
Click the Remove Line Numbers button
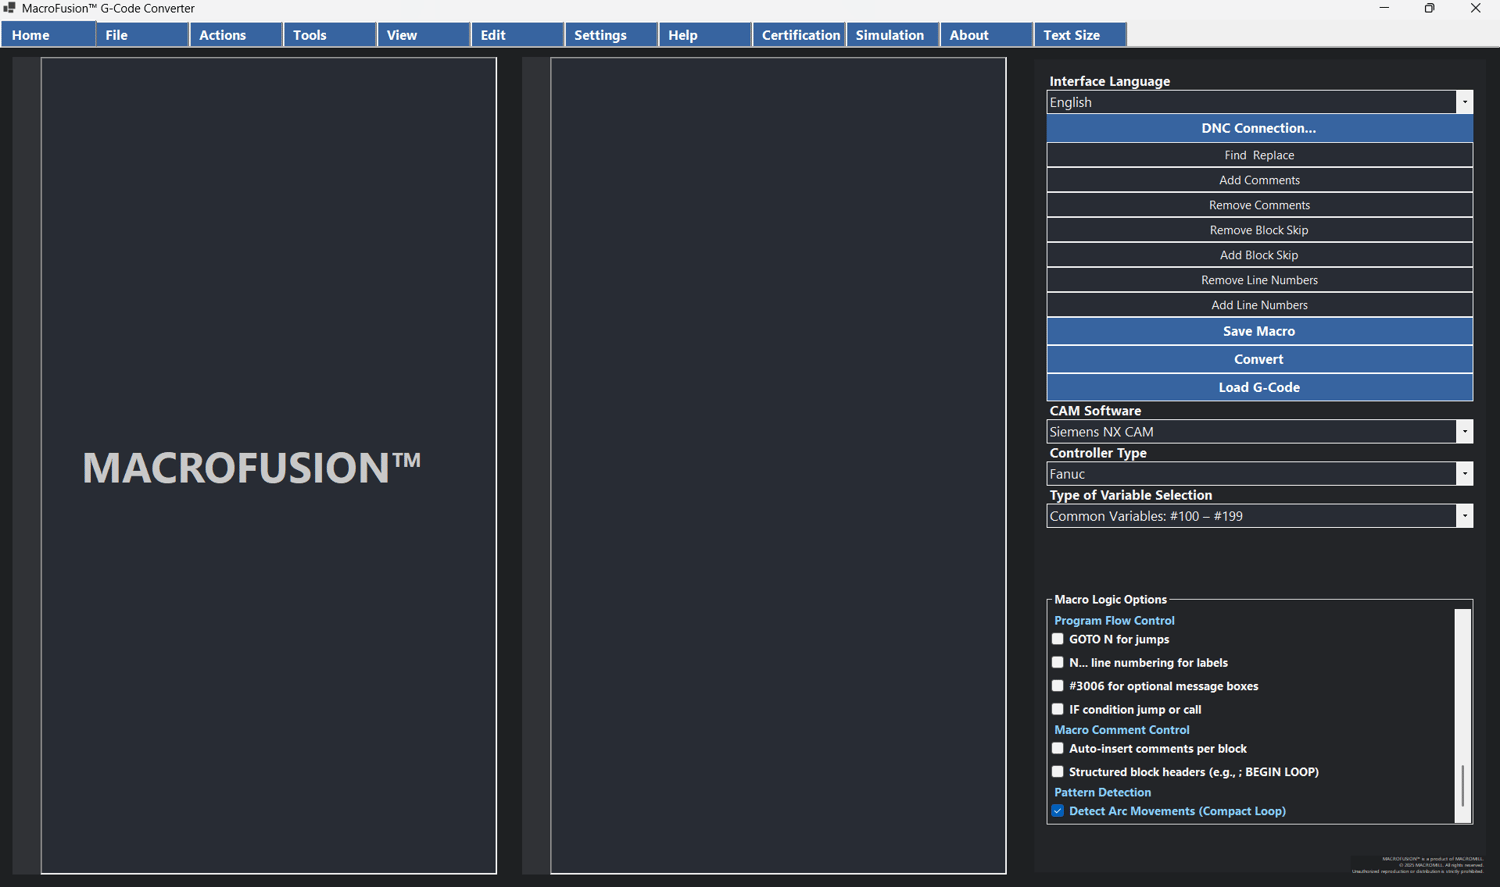pyautogui.click(x=1259, y=280)
